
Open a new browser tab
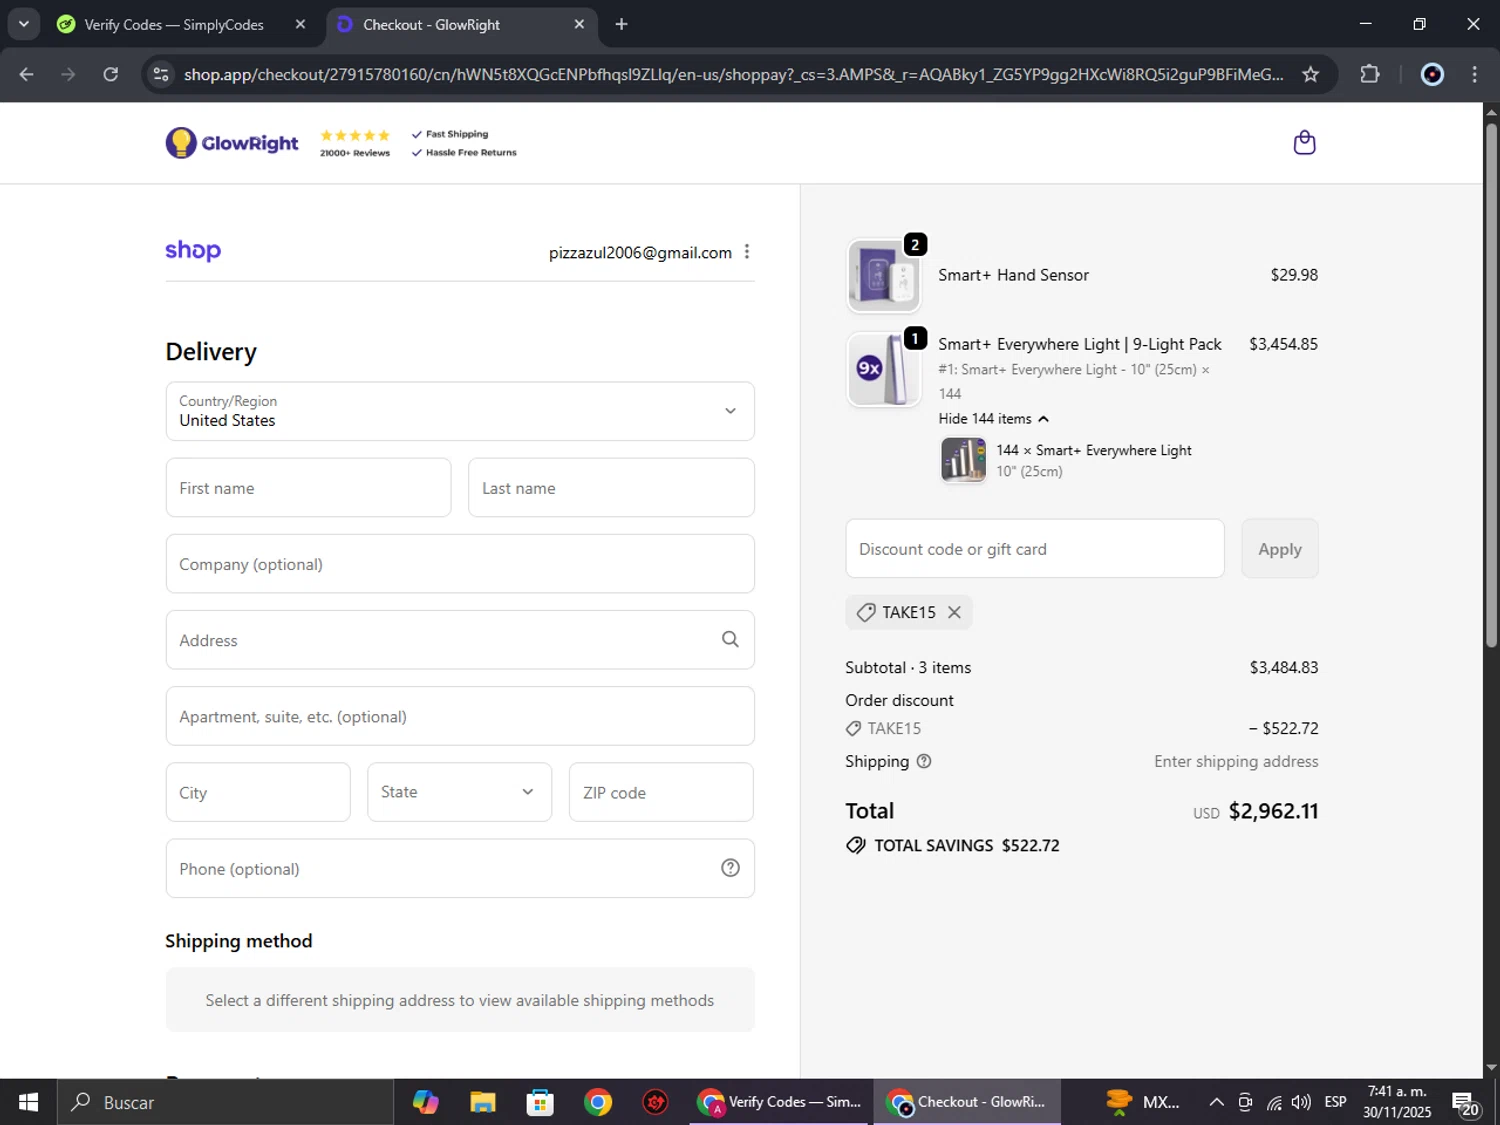pyautogui.click(x=621, y=24)
